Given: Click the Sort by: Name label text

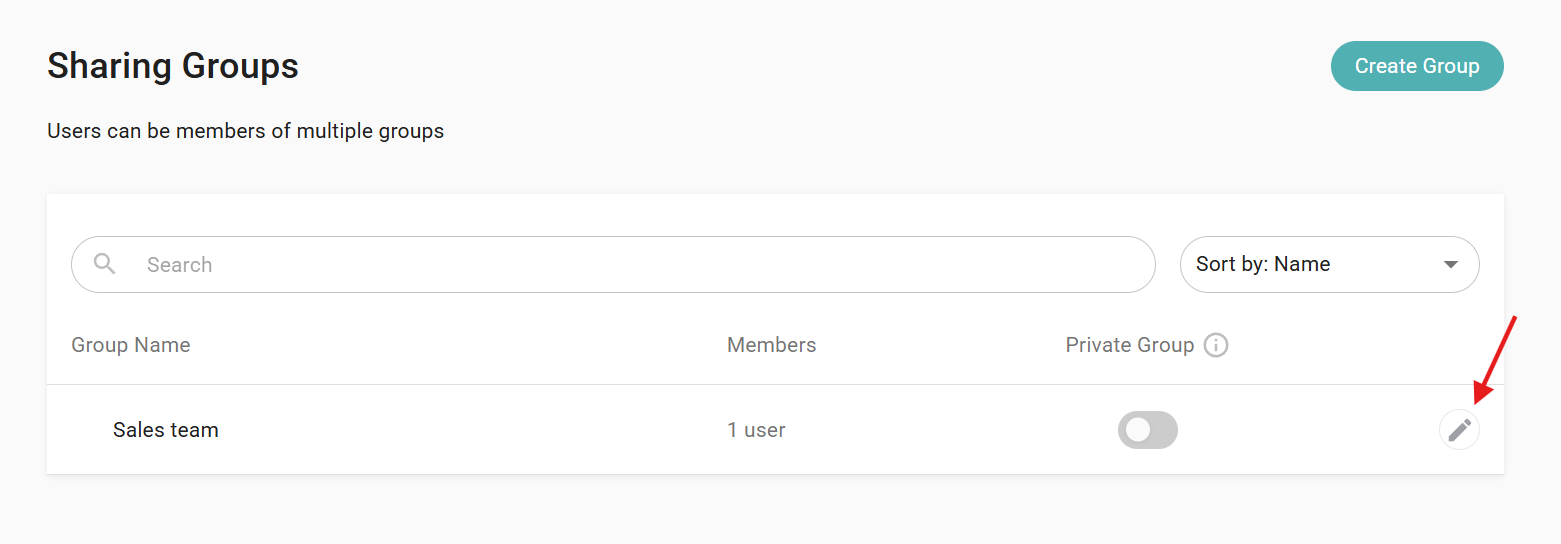Looking at the screenshot, I should click(1263, 265).
